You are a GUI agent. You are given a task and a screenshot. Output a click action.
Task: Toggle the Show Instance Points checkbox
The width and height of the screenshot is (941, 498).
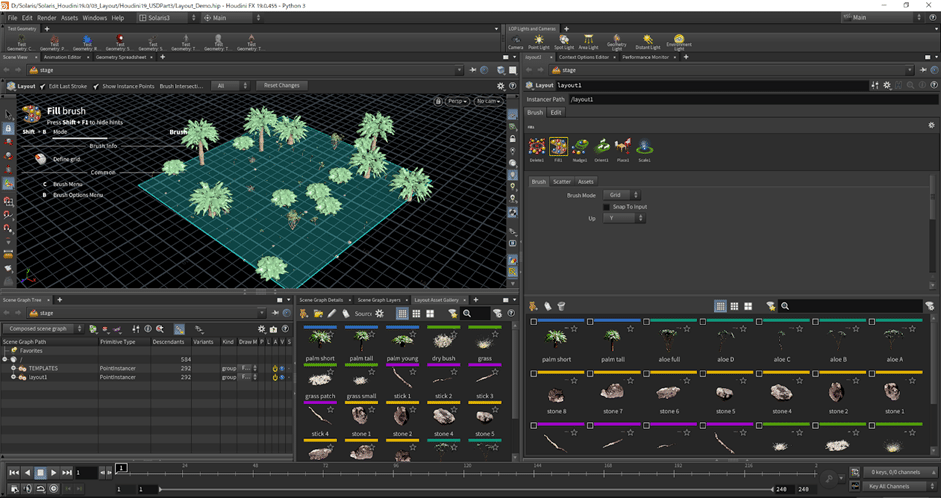(x=97, y=86)
